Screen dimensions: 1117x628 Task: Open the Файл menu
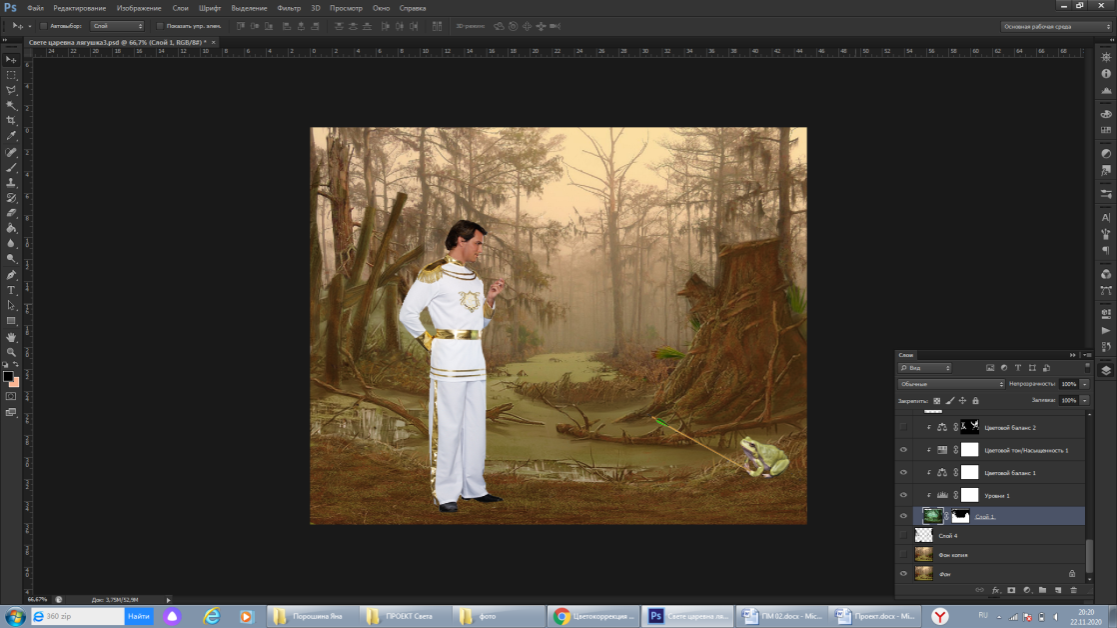point(36,8)
